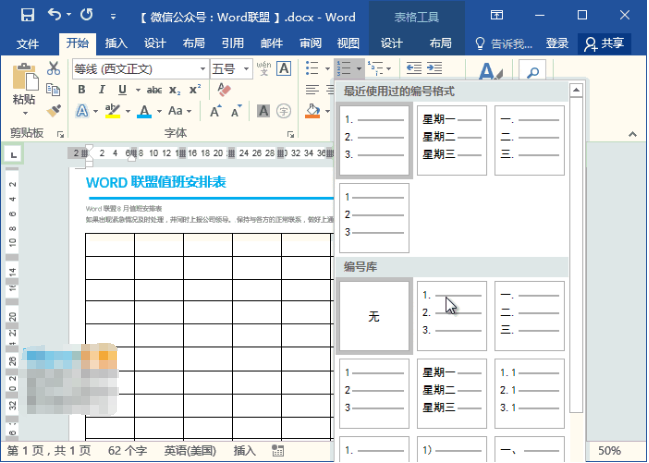Viewport: 649px width, 463px height.
Task: Expand the underline style dropdown arrow
Action: point(138,90)
